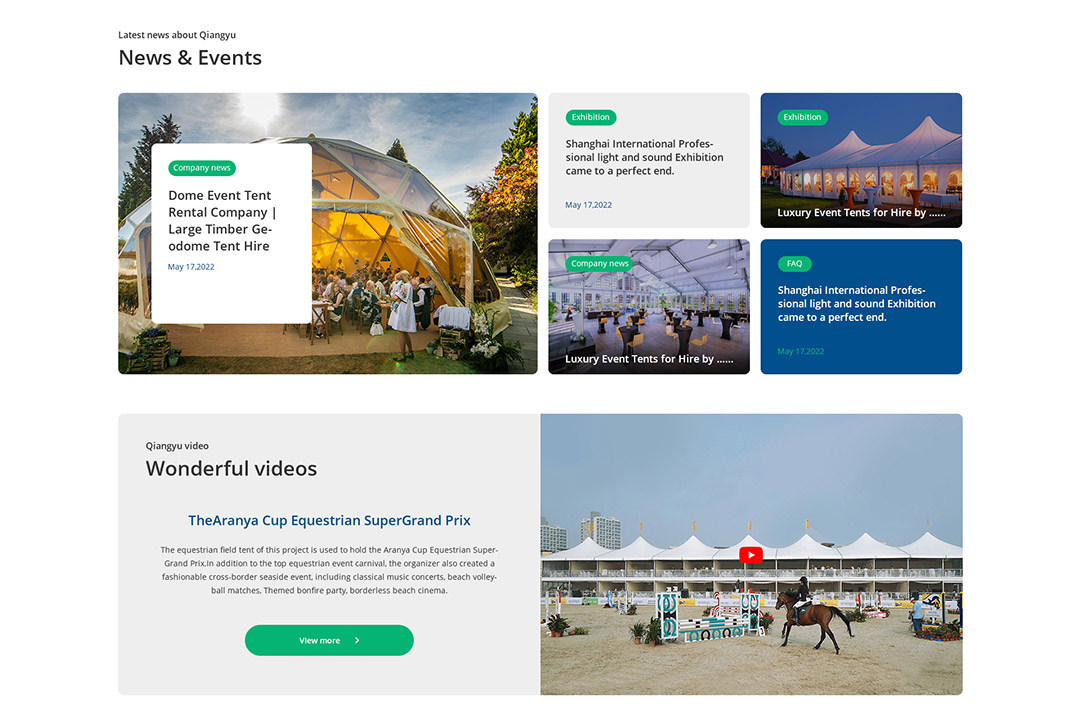Open gray card Shanghai International Exhibition headline
Image resolution: width=1081 pixels, height=711 pixels.
click(x=644, y=157)
